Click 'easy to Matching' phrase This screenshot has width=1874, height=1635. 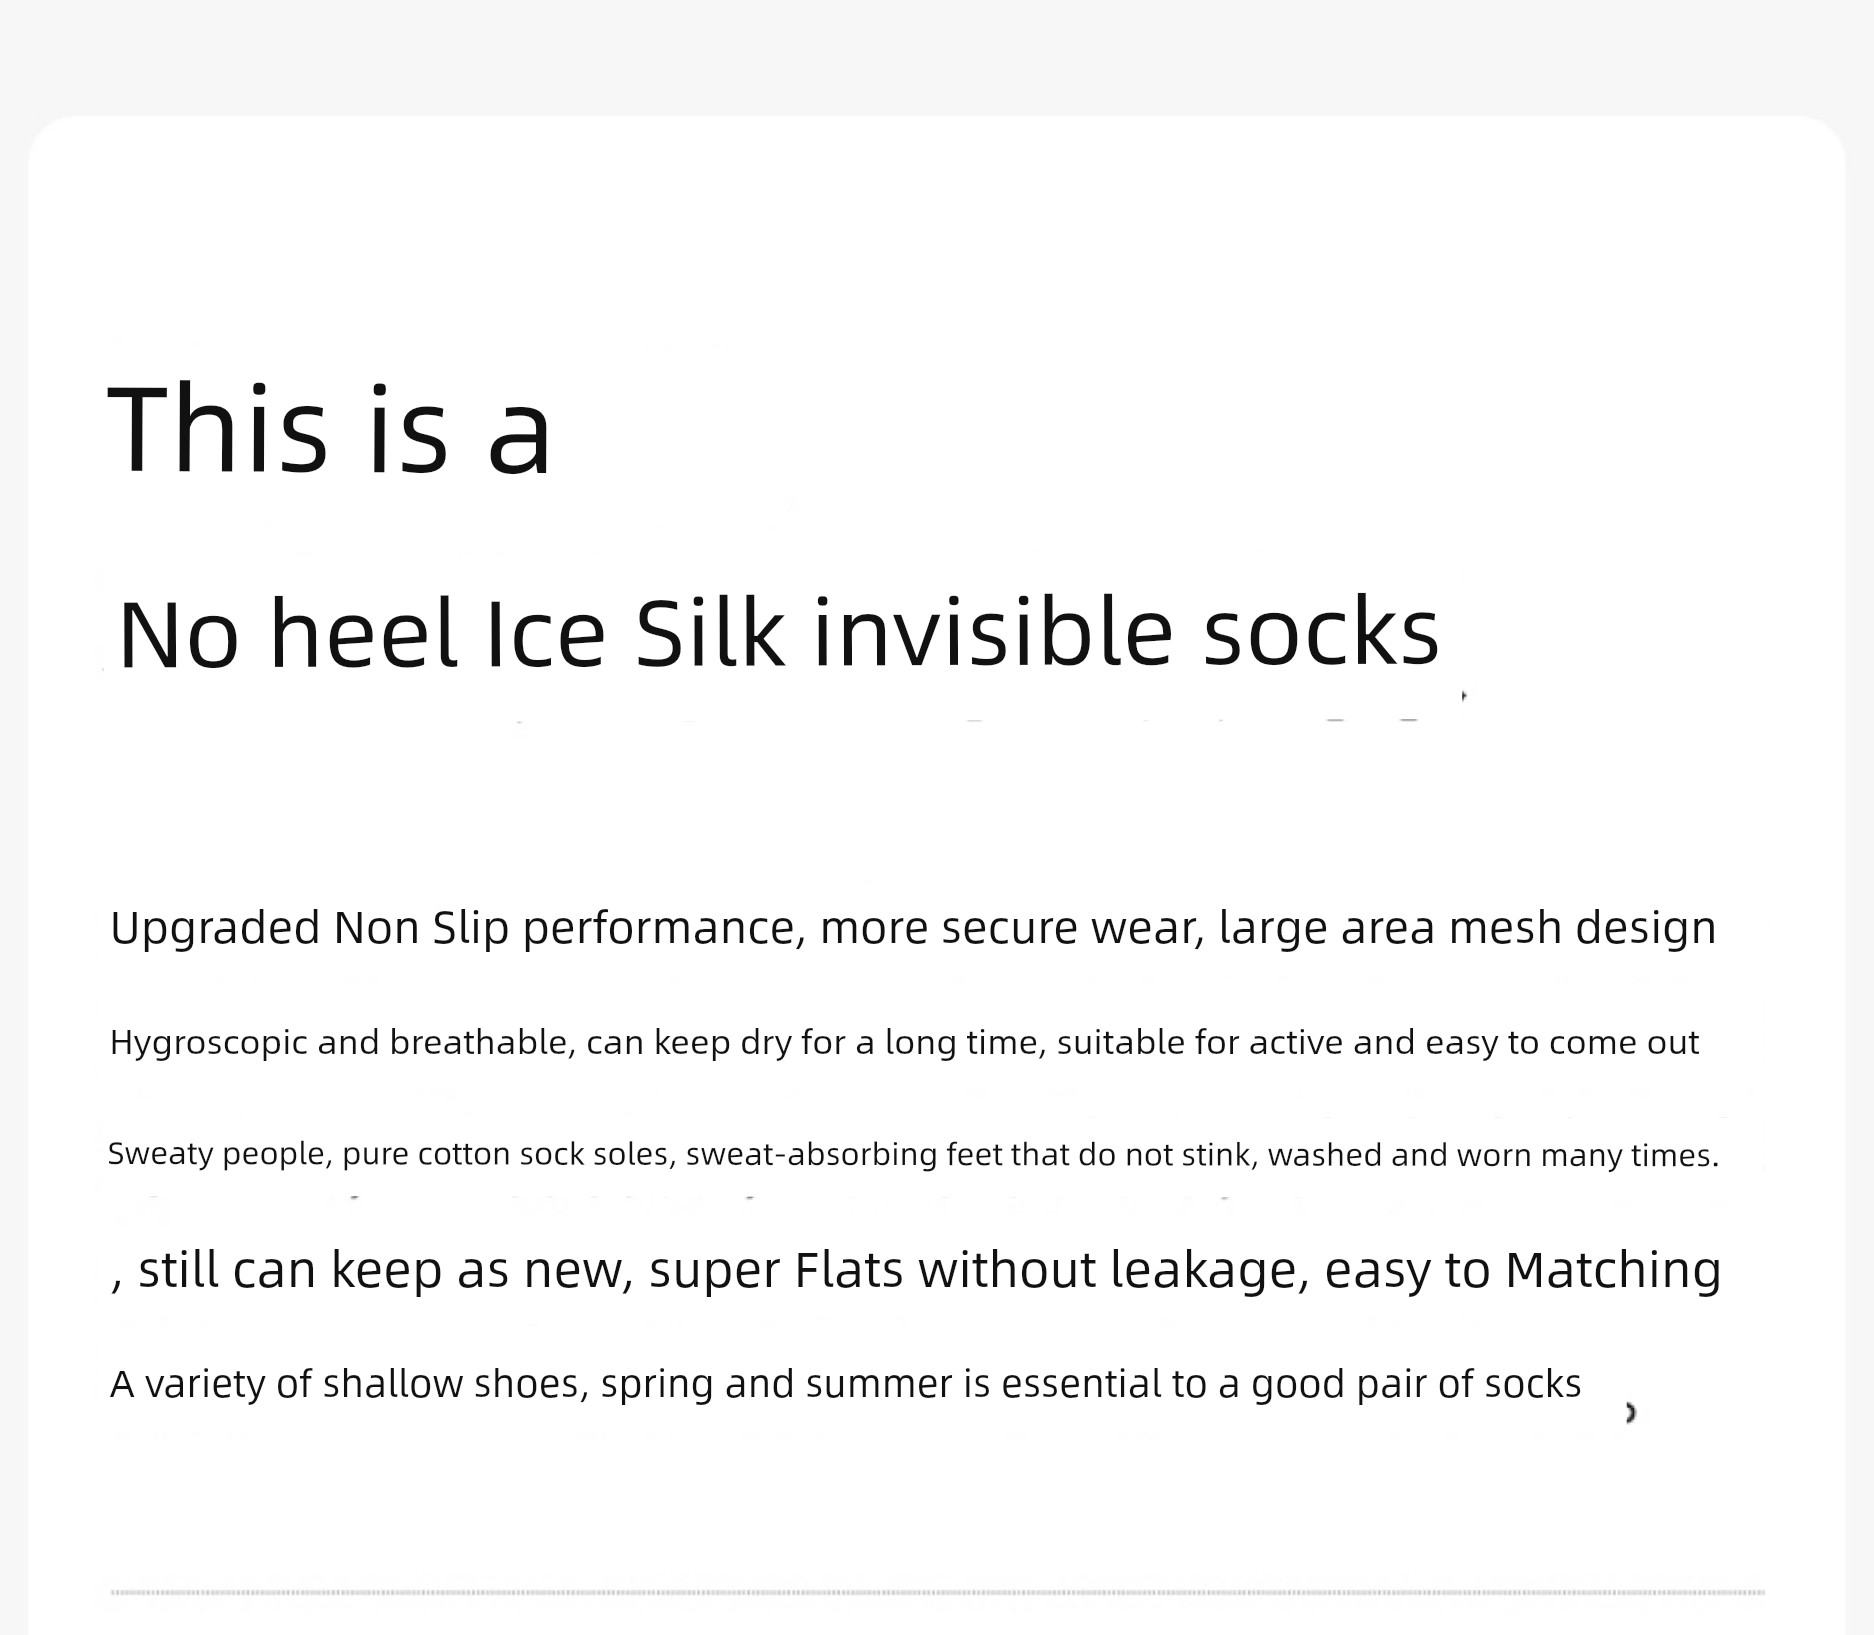point(1522,1270)
